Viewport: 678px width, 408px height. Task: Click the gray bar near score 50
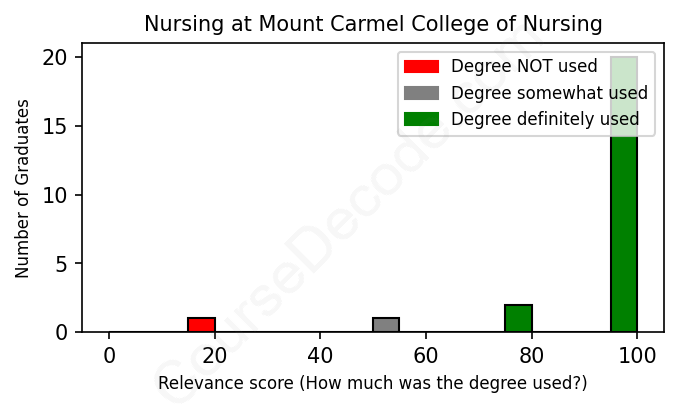pos(386,325)
